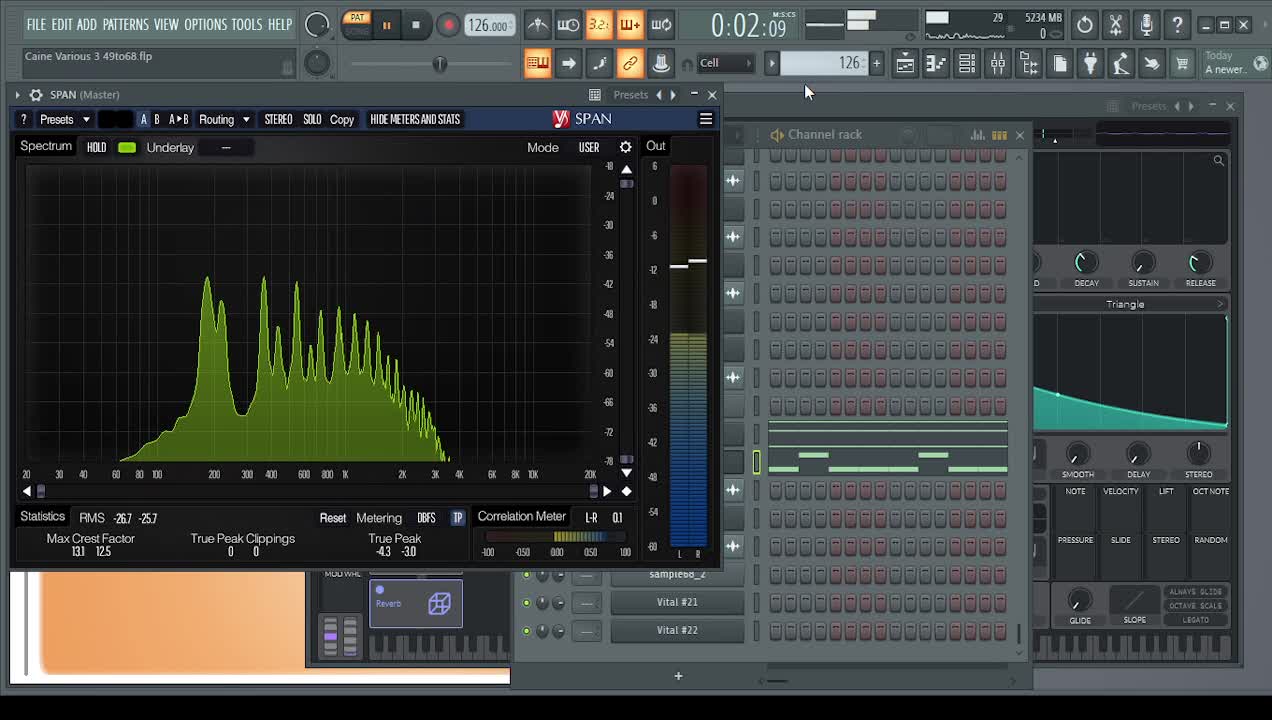Toggle typing keyboard to piano icon
The width and height of the screenshot is (1272, 720).
pyautogui.click(x=537, y=64)
